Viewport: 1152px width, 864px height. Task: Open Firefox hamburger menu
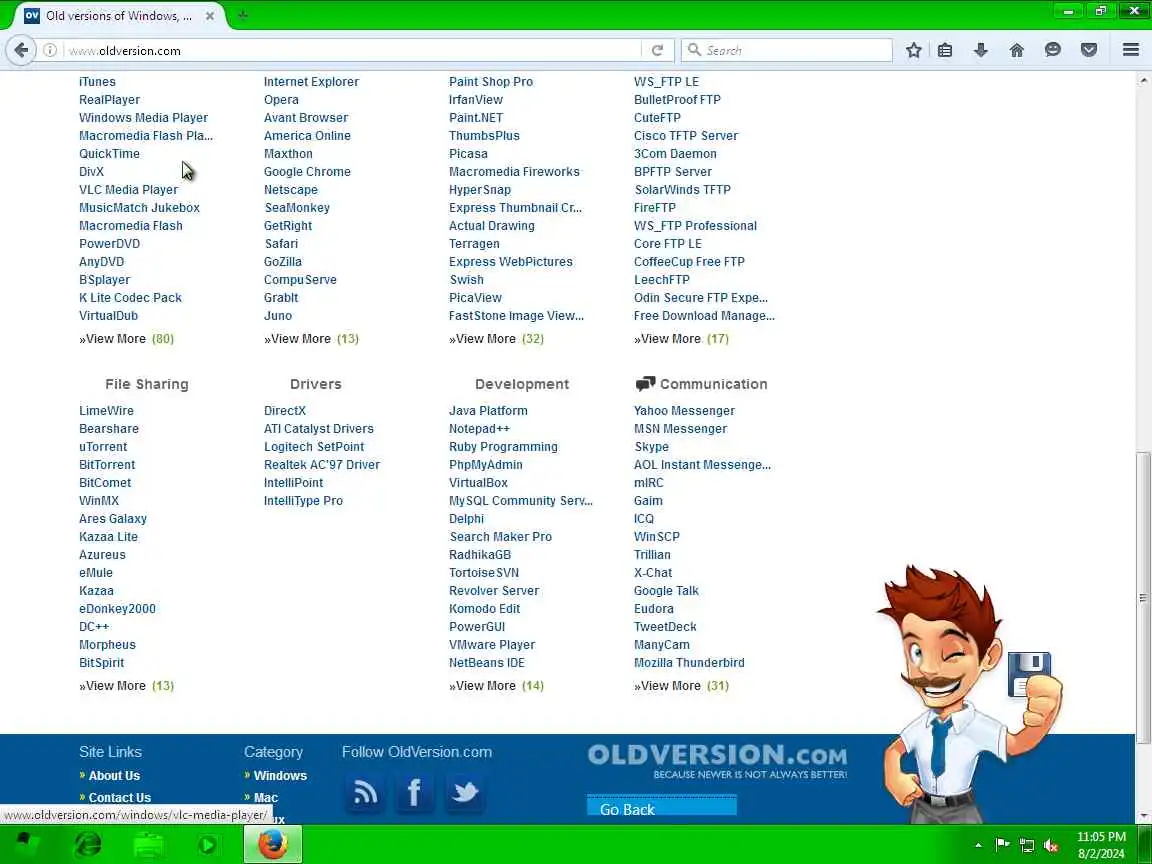point(1131,50)
